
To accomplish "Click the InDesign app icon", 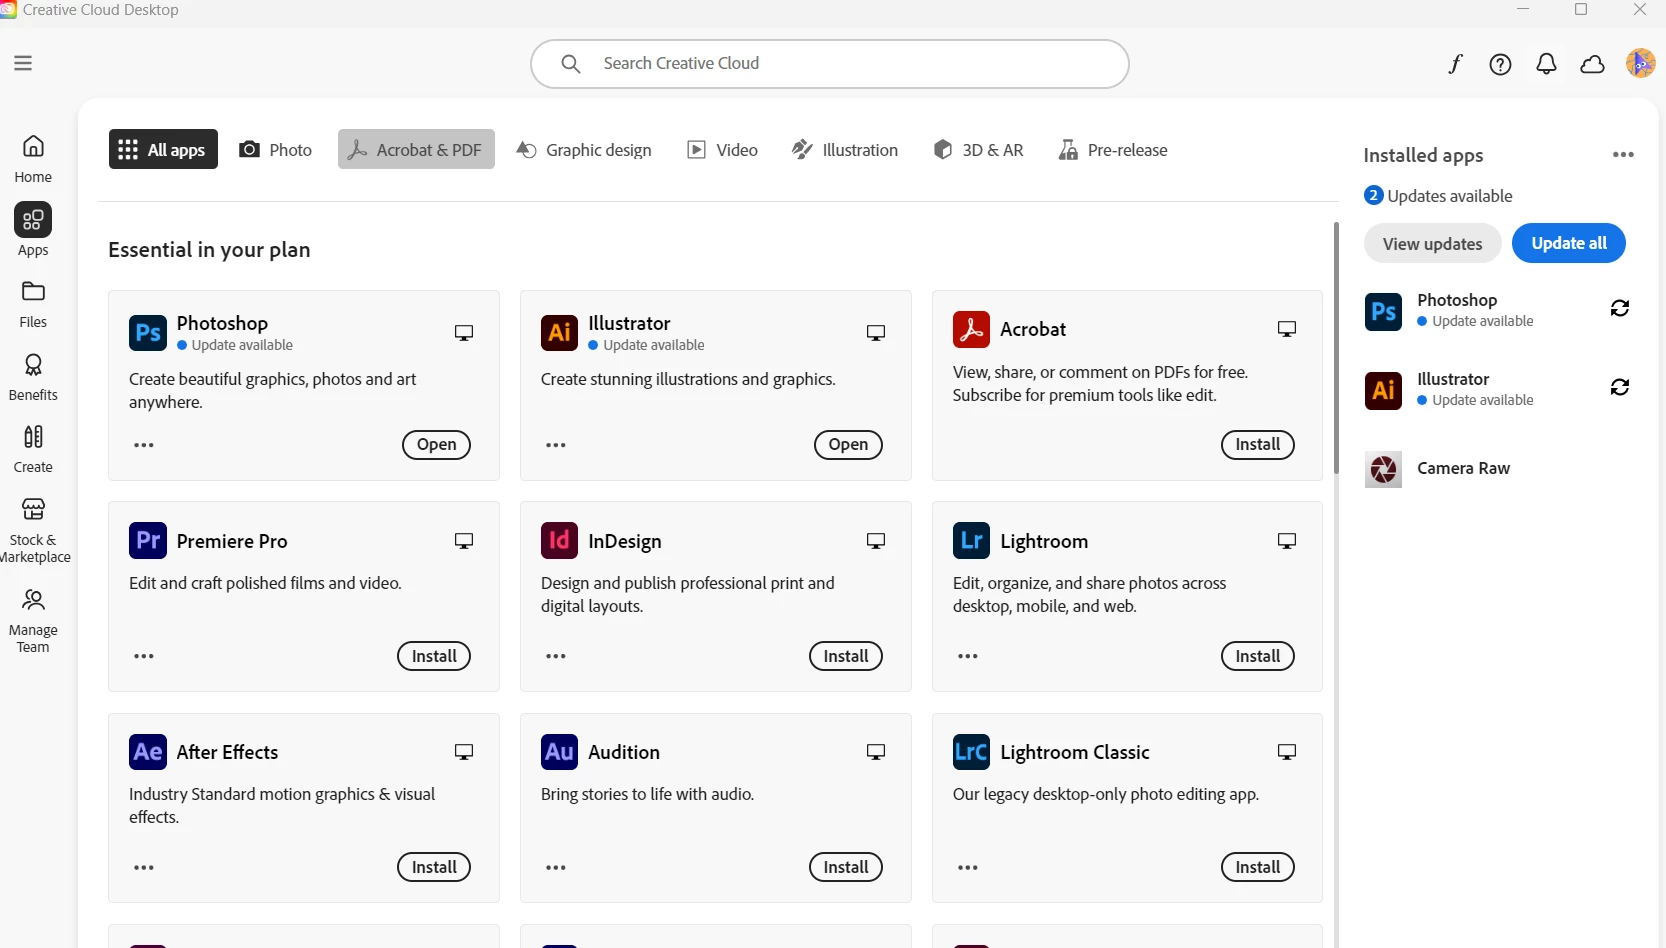I will point(560,540).
